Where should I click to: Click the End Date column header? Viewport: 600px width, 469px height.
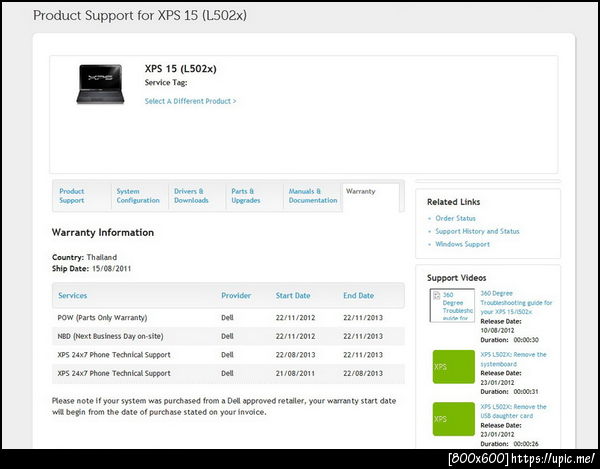(358, 295)
